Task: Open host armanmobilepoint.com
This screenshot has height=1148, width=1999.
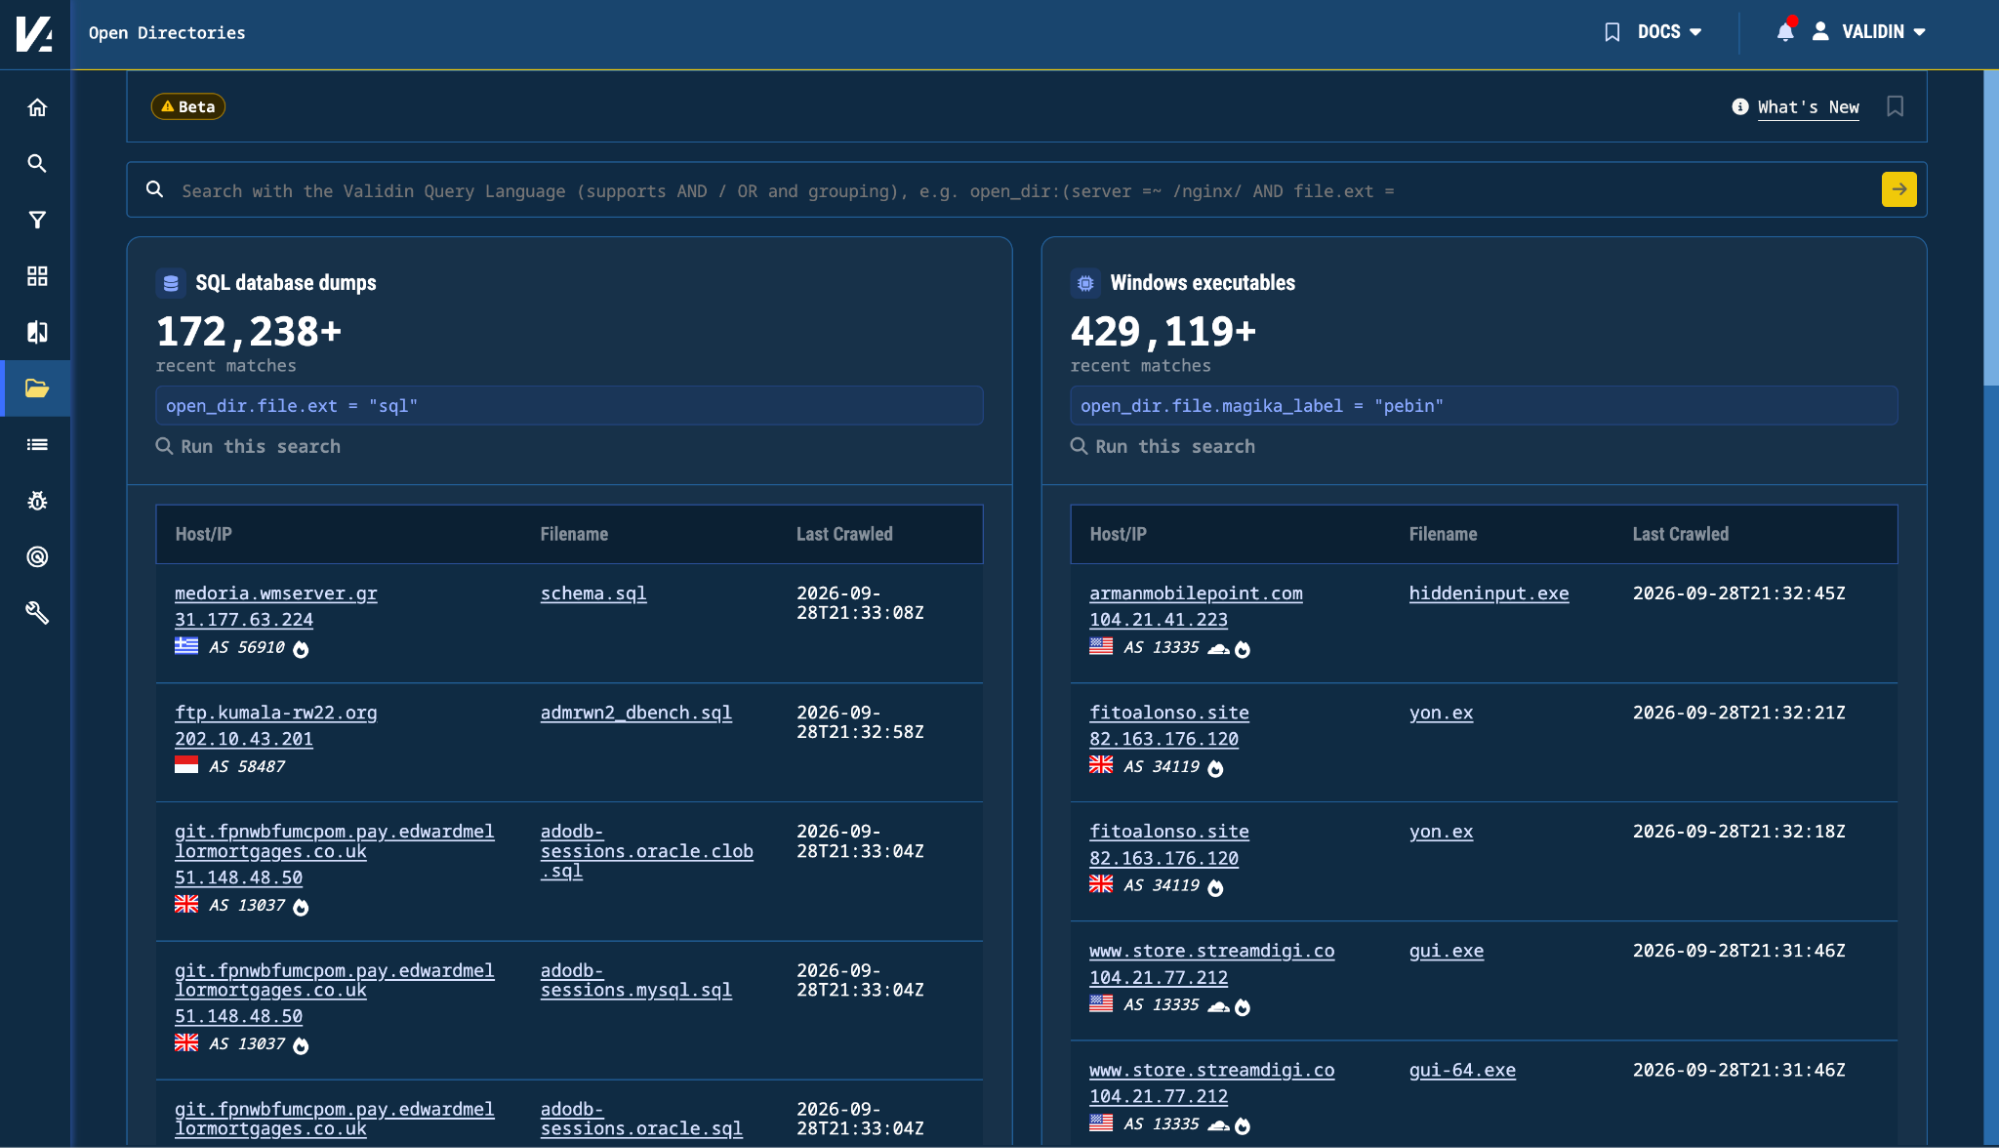Action: 1196,593
